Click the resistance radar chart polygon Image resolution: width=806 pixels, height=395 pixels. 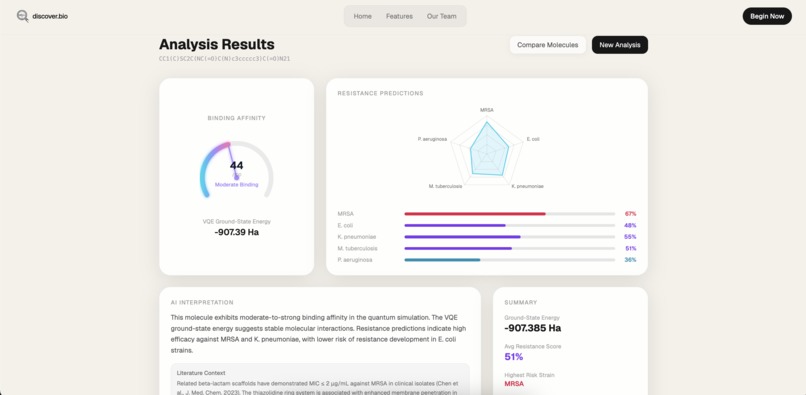pos(488,150)
